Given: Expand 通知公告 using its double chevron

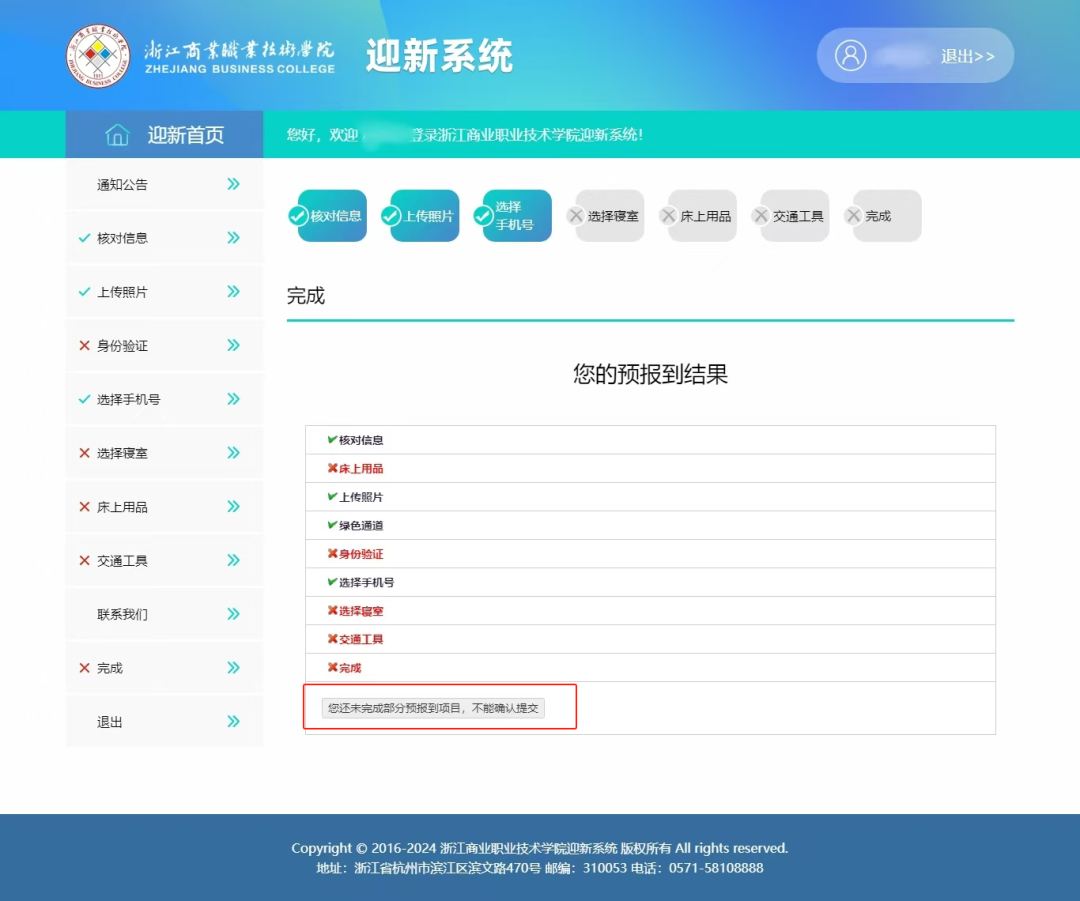Looking at the screenshot, I should pyautogui.click(x=233, y=184).
